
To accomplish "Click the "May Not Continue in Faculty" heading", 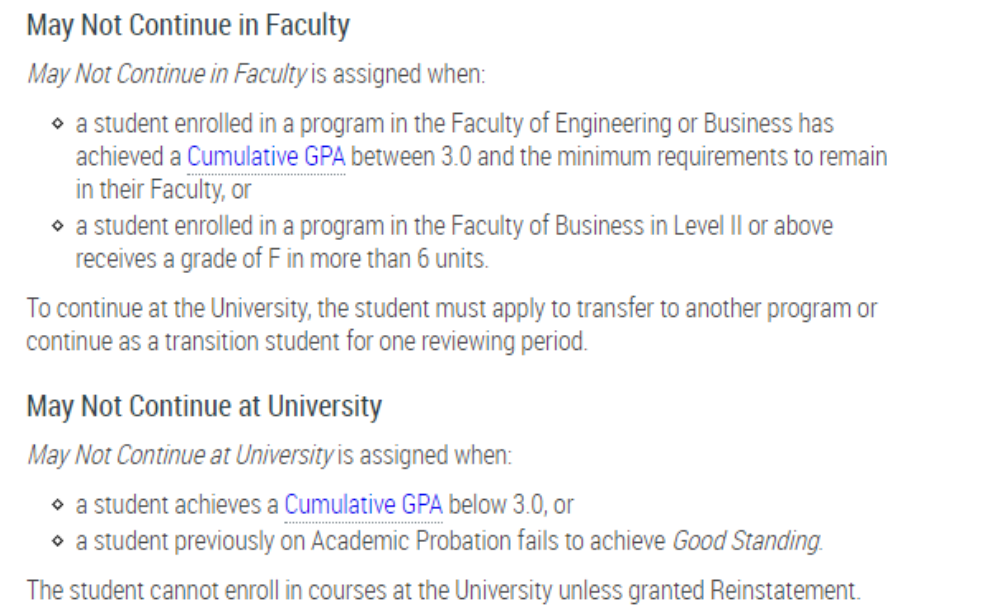I will [x=188, y=26].
